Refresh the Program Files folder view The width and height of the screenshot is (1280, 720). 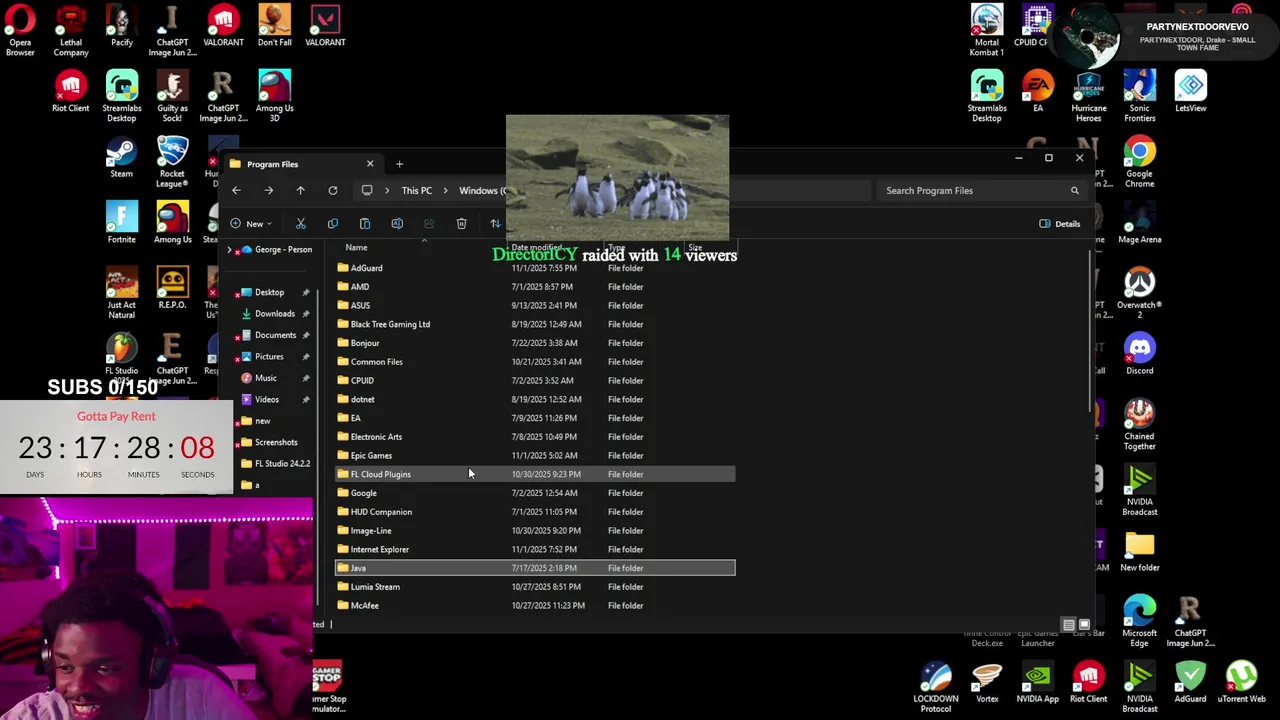(332, 191)
